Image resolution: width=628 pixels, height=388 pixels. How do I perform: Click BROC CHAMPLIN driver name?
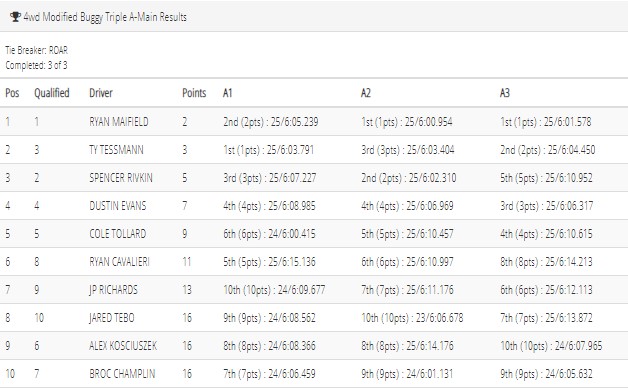122,374
